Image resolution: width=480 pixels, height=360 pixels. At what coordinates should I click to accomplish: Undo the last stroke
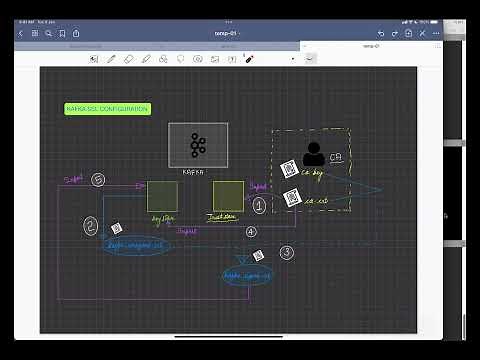pyautogui.click(x=381, y=33)
